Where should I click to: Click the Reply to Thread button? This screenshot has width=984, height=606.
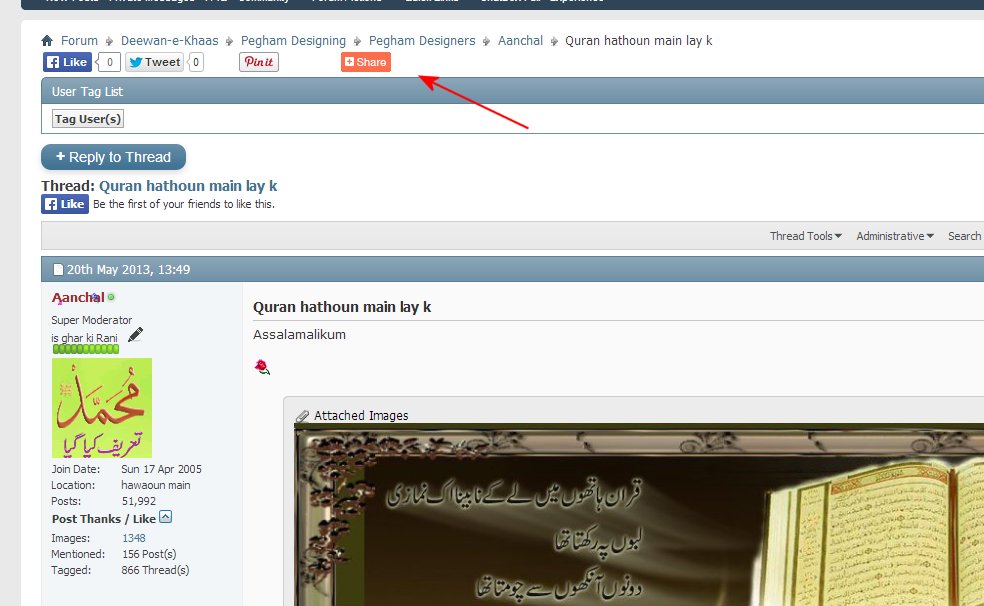pos(114,157)
